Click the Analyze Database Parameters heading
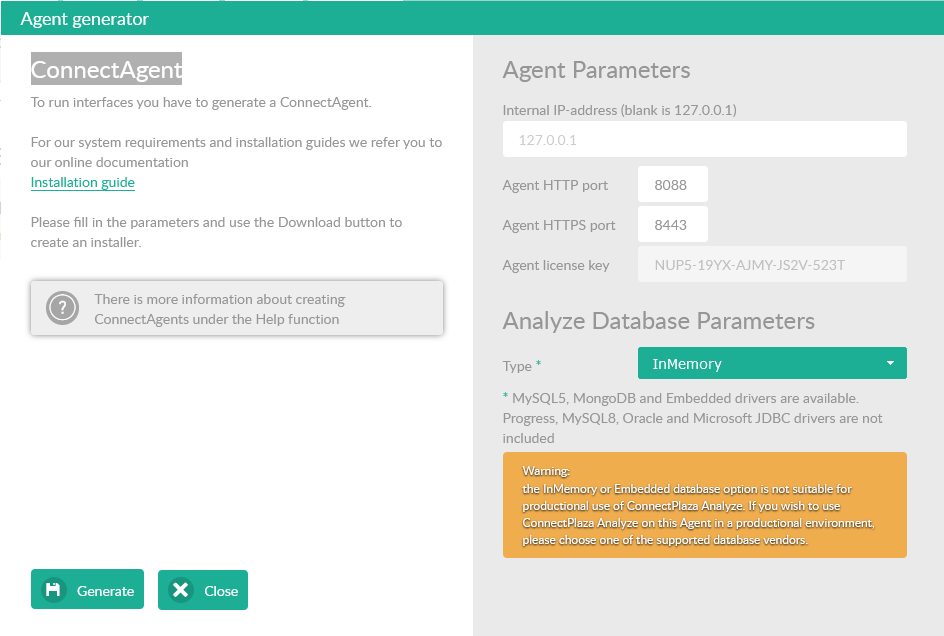 click(x=658, y=321)
